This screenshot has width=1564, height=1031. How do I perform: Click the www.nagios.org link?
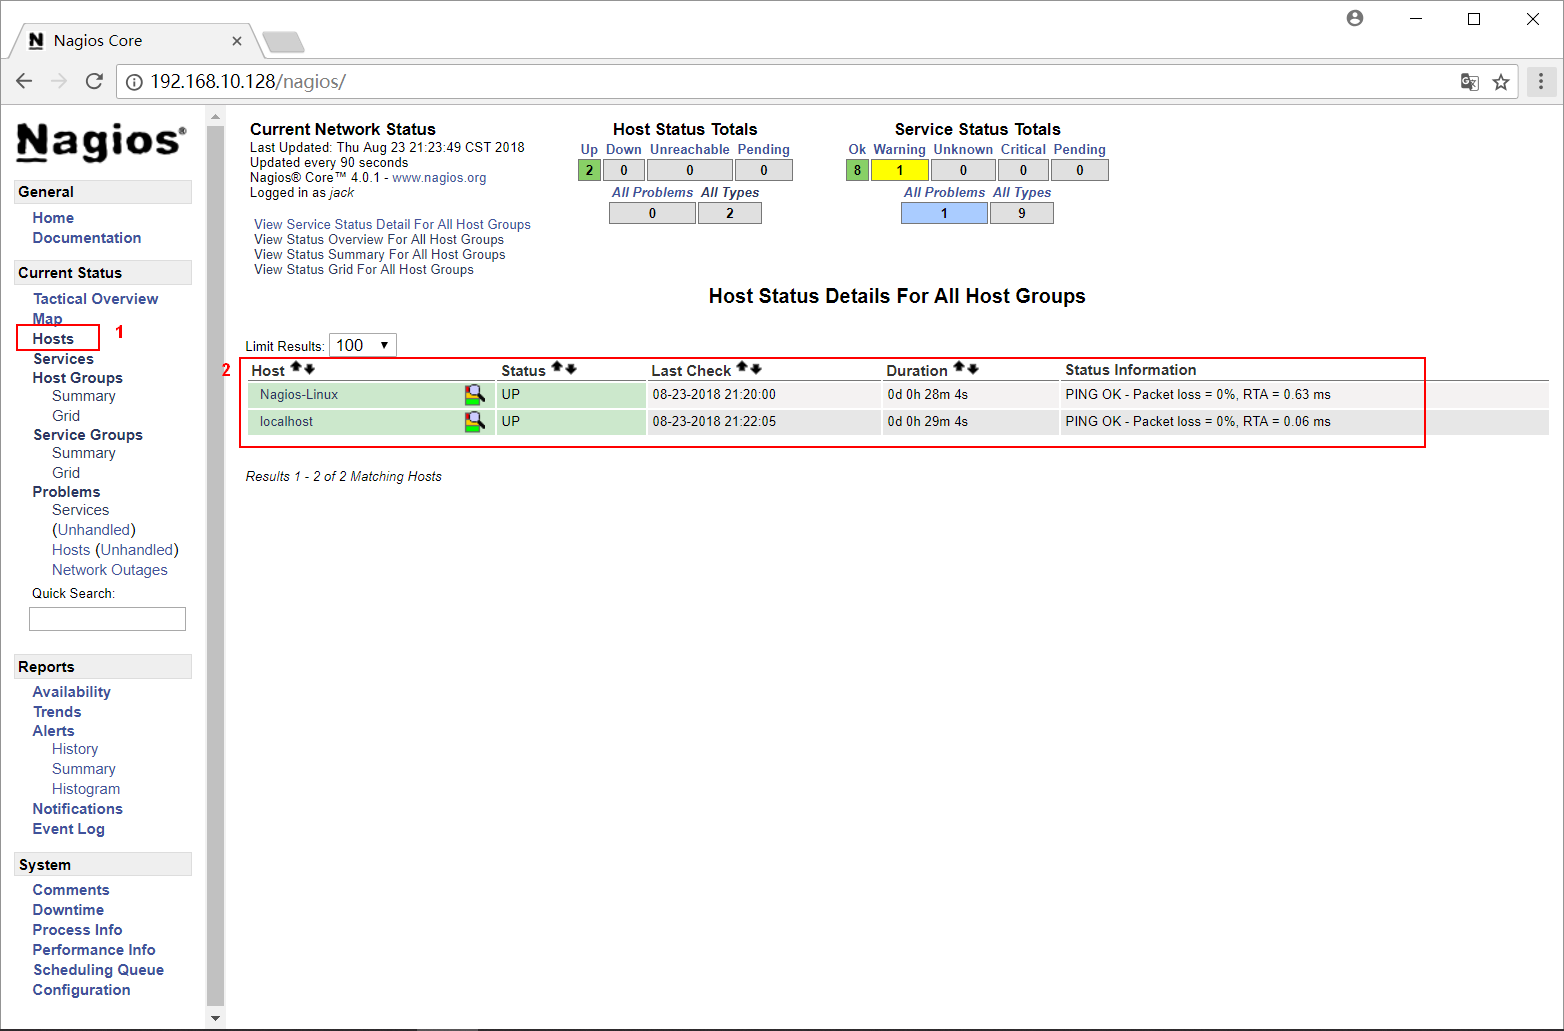click(x=439, y=178)
